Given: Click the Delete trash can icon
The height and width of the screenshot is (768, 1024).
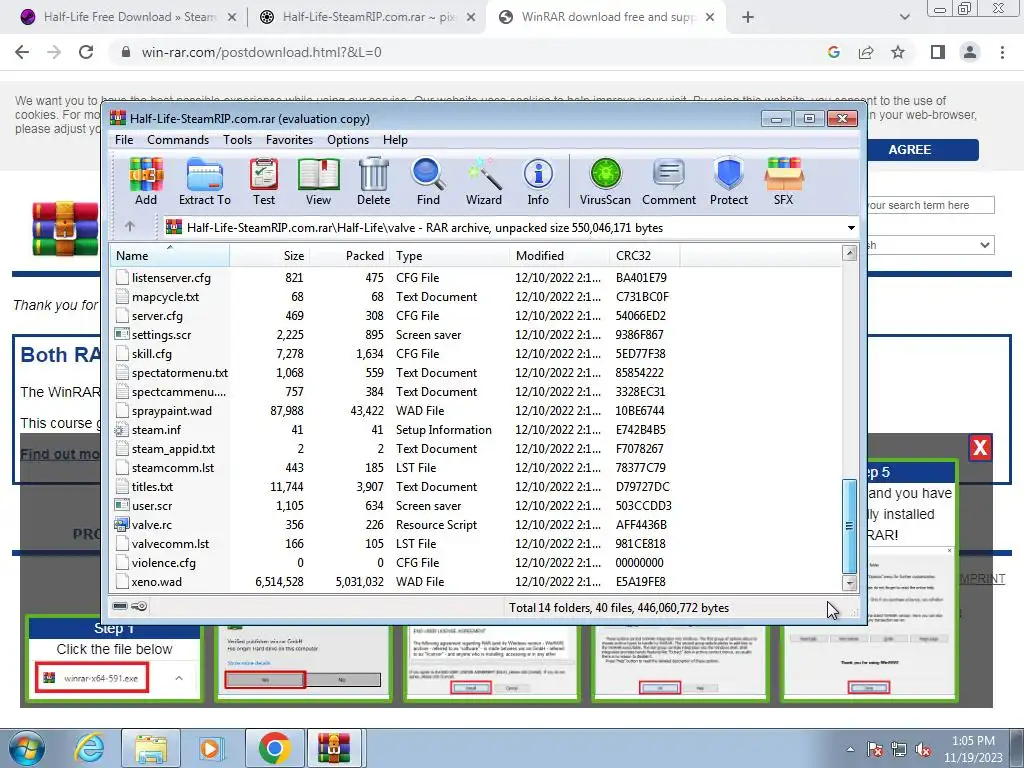Looking at the screenshot, I should point(374,182).
